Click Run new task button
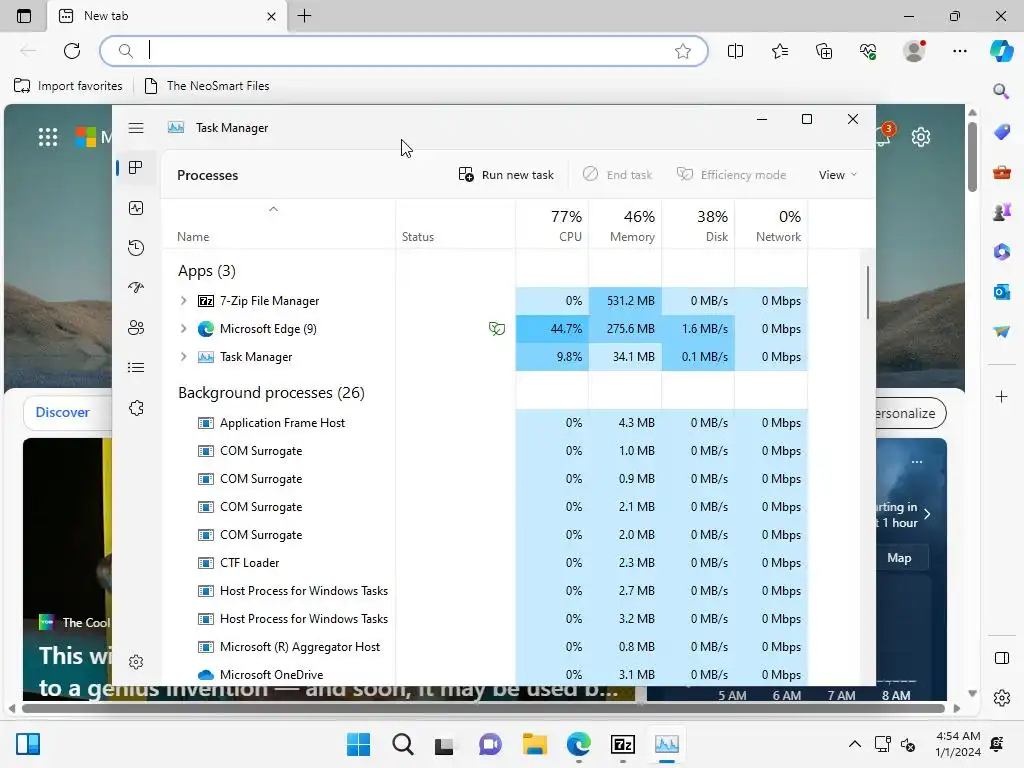 (506, 175)
